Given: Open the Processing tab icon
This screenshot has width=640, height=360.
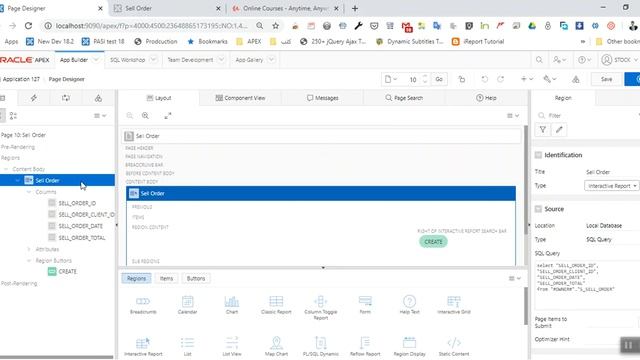Looking at the screenshot, I should point(66,98).
